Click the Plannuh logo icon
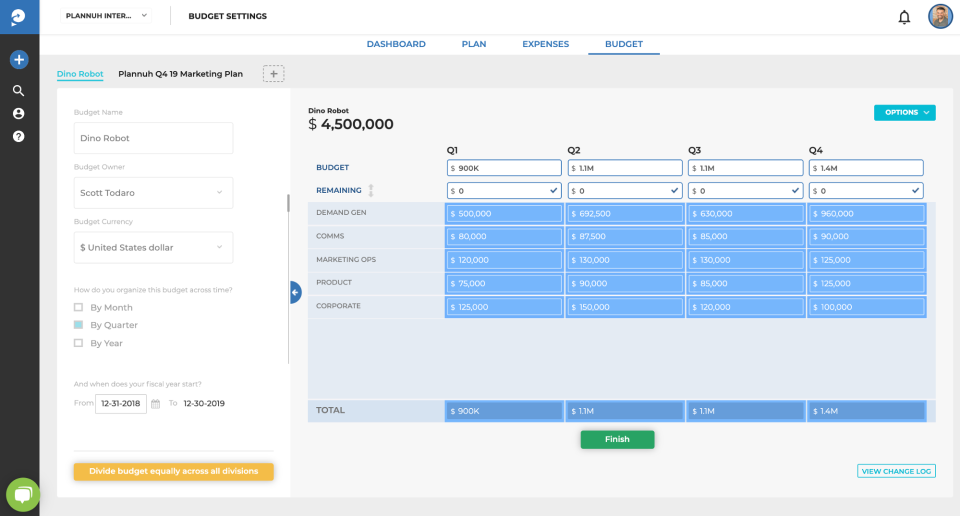The height and width of the screenshot is (516, 960). (x=19, y=17)
